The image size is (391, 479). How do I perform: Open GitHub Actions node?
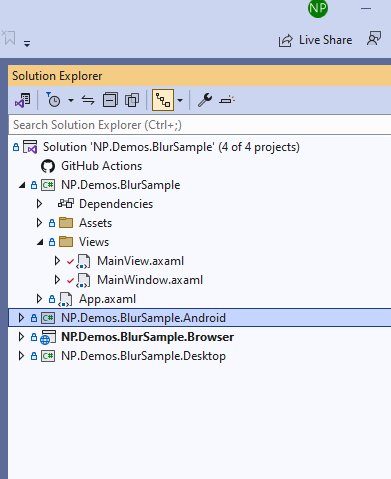[x=101, y=166]
